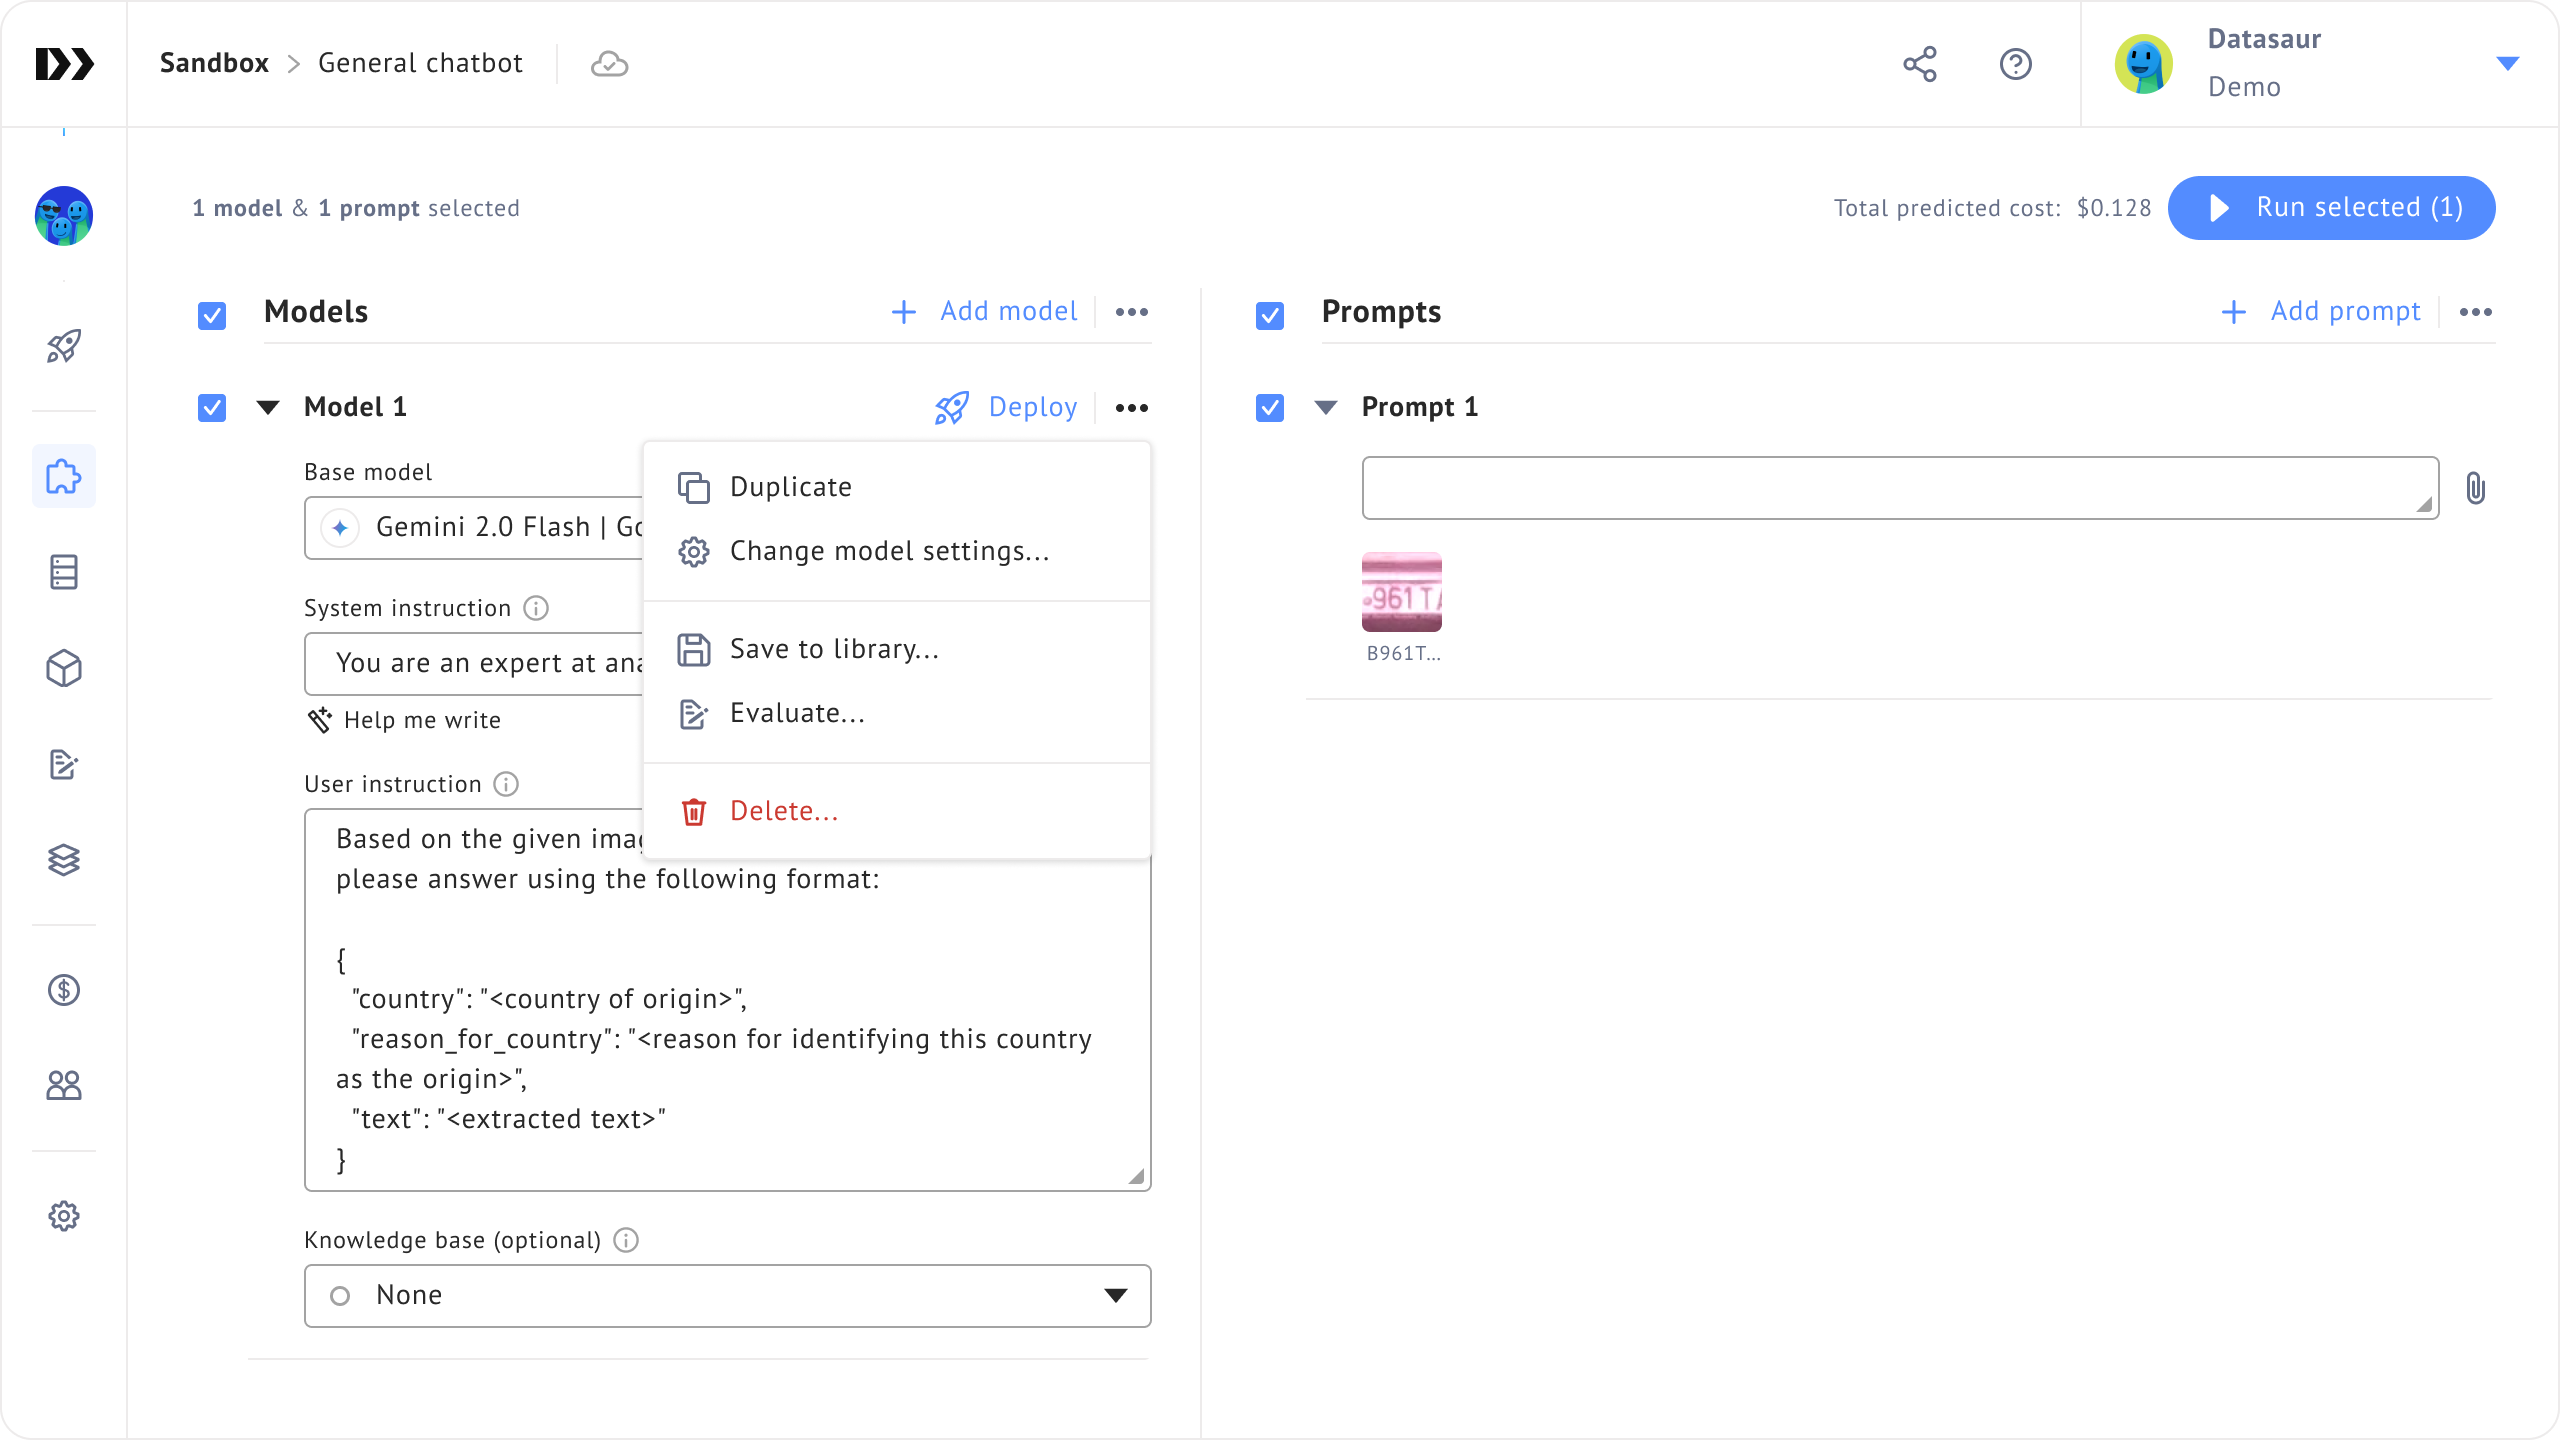Click the paperclip attachment icon
This screenshot has height=1440, width=2560.
tap(2475, 488)
